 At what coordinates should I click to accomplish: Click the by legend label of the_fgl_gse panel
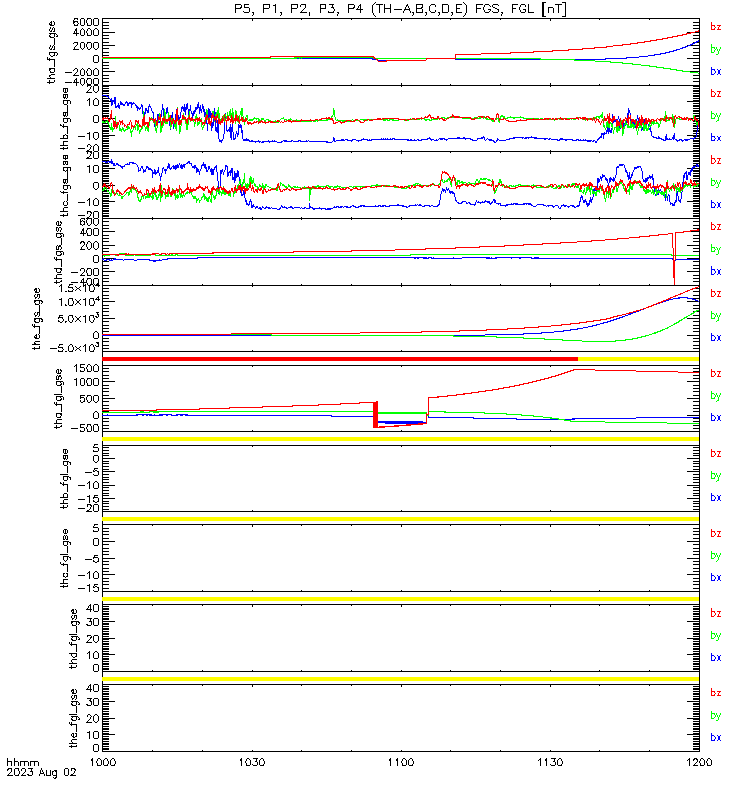pyautogui.click(x=716, y=716)
